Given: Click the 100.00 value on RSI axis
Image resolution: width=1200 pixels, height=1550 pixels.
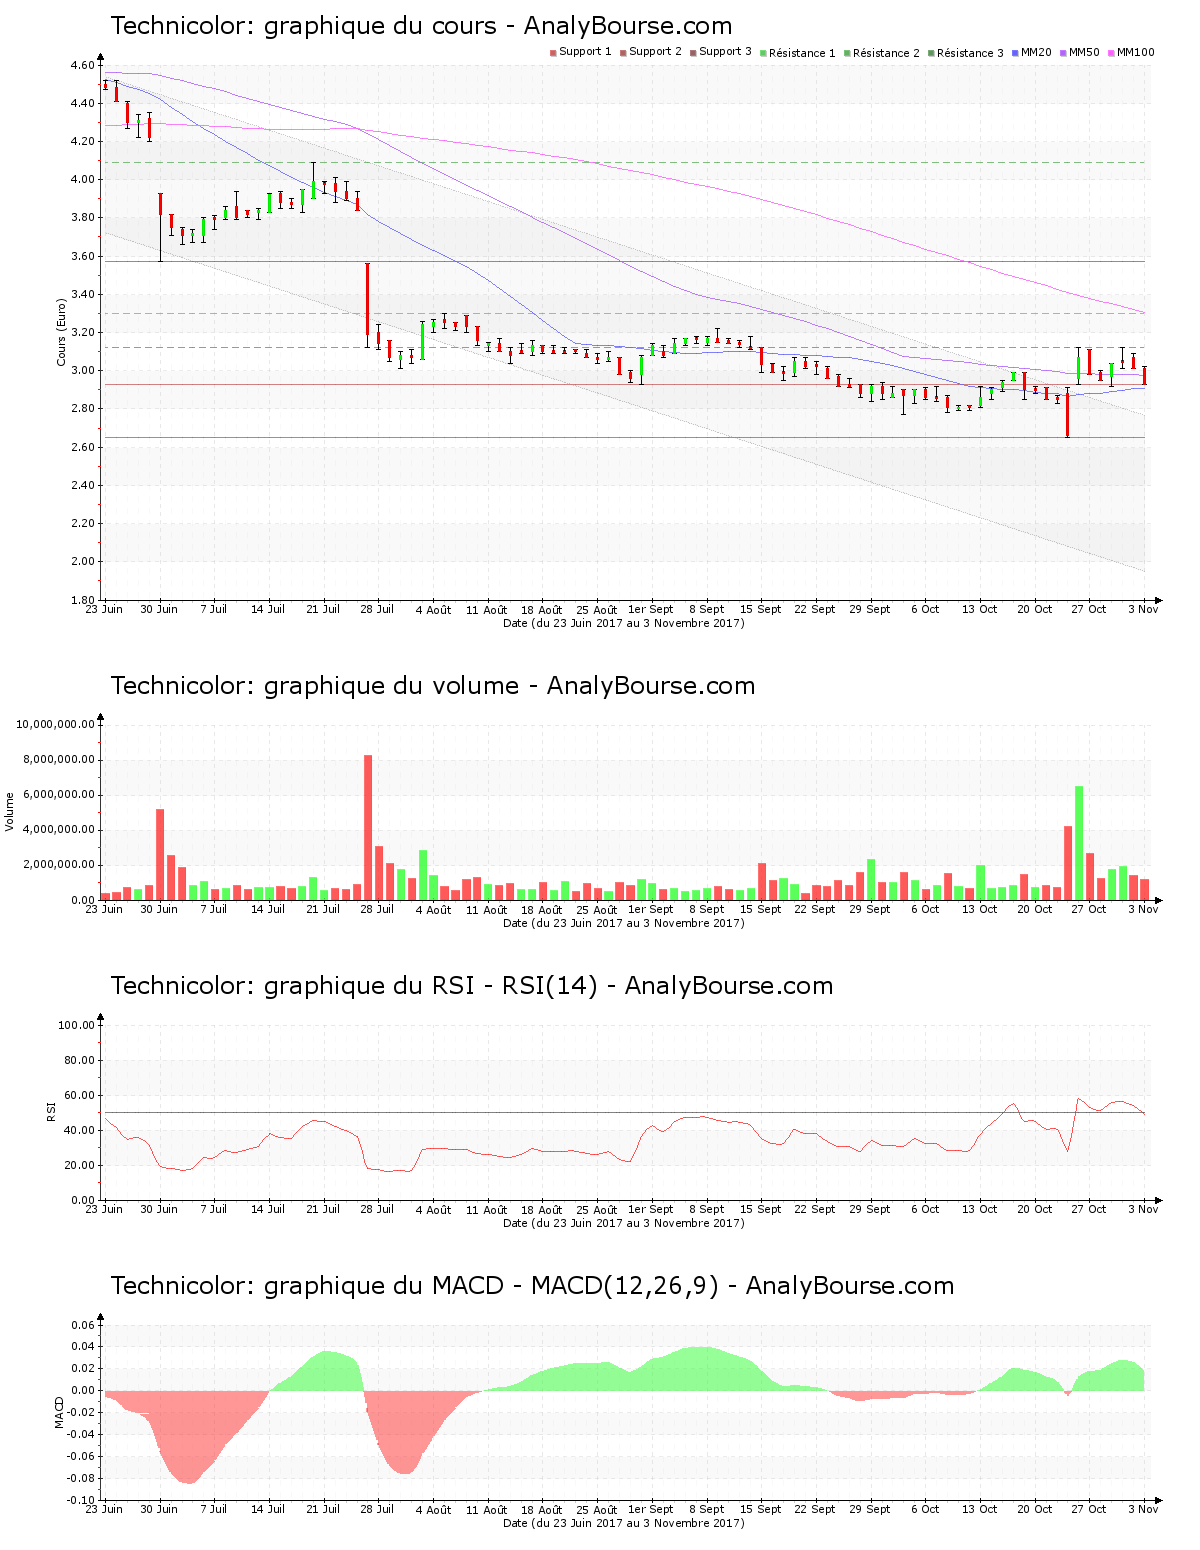Looking at the screenshot, I should (77, 1025).
